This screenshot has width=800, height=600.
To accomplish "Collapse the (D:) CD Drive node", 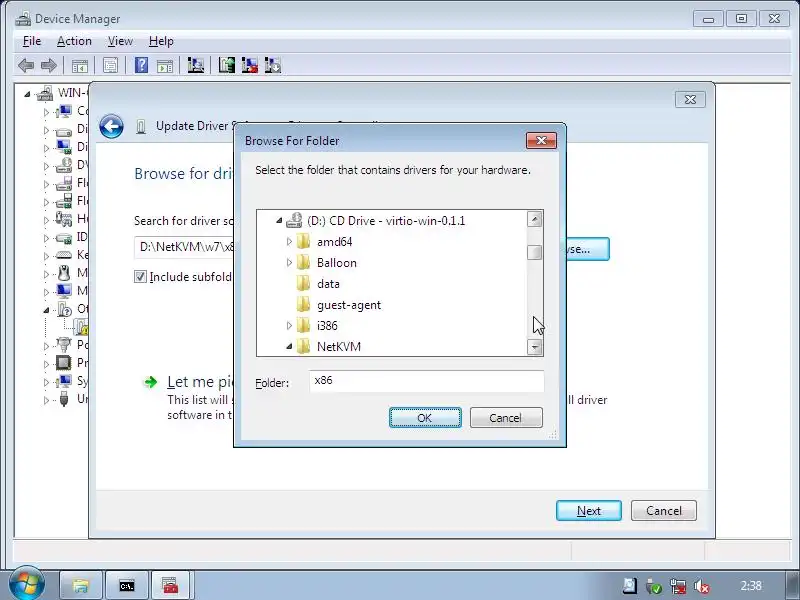I will tap(279, 220).
